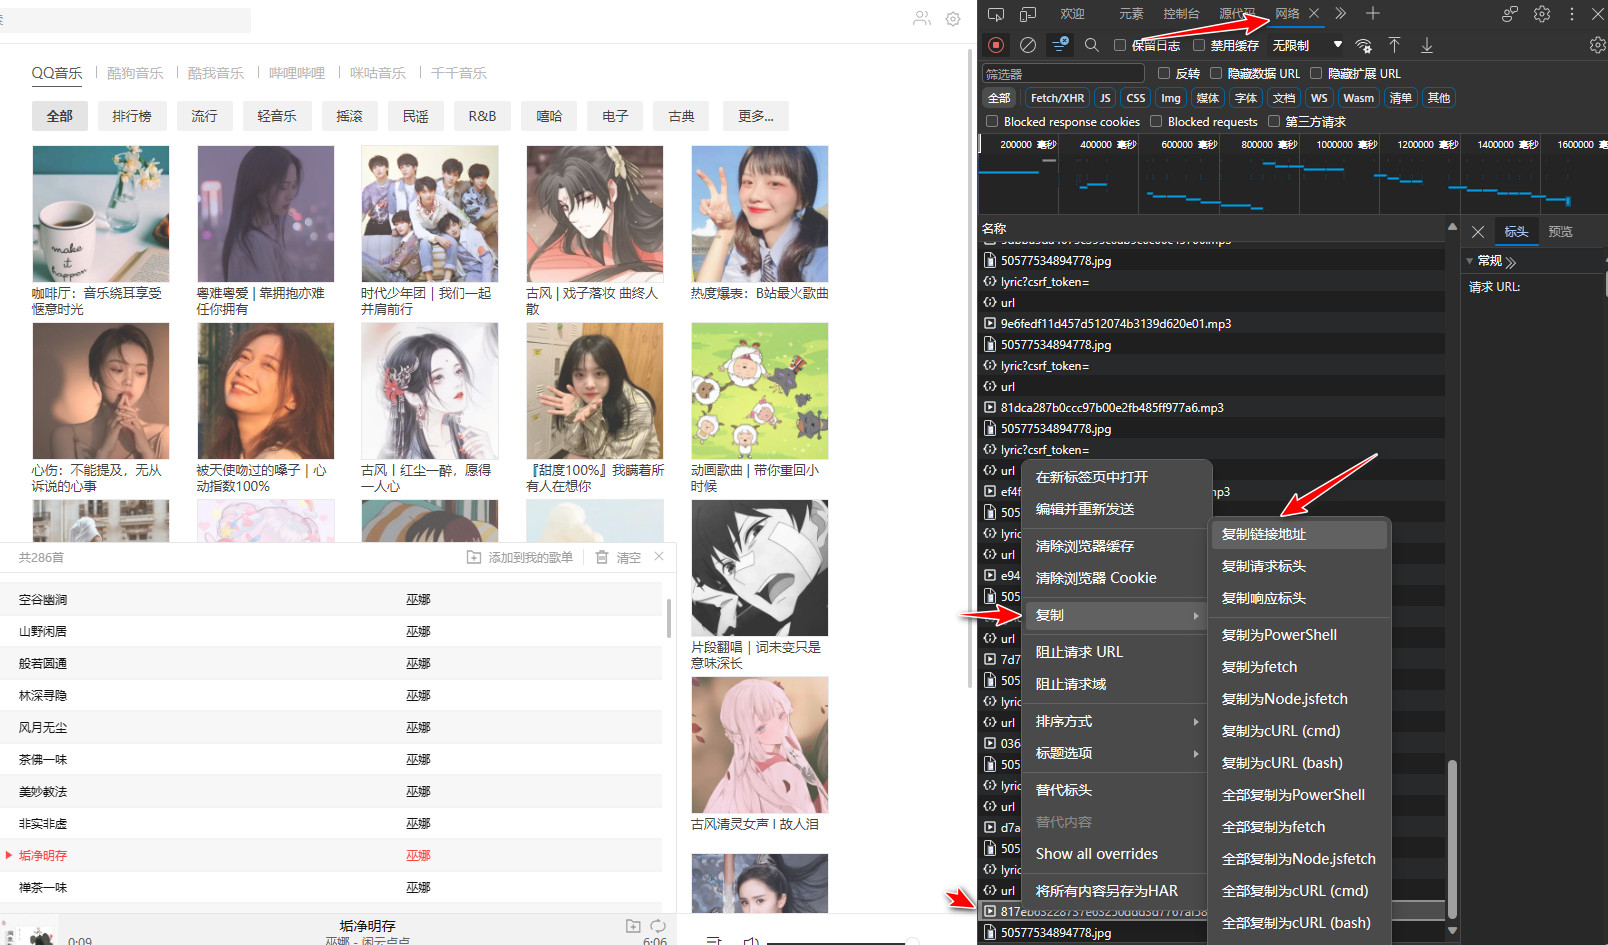This screenshot has height=945, width=1608.
Task: Open DevTools three-dot customize menu
Action: (x=1572, y=14)
